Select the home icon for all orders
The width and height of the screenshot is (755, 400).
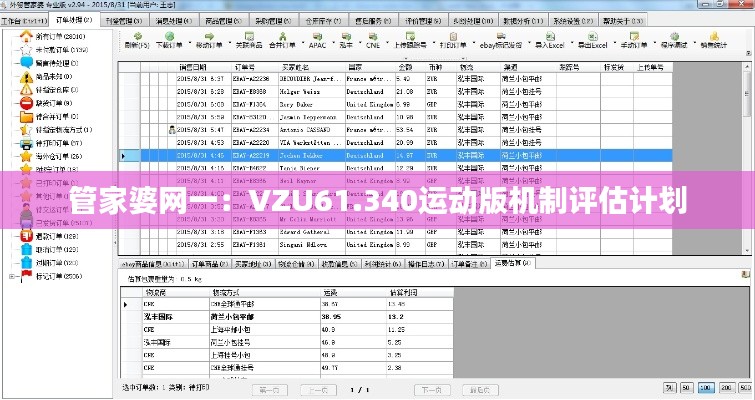[26, 36]
